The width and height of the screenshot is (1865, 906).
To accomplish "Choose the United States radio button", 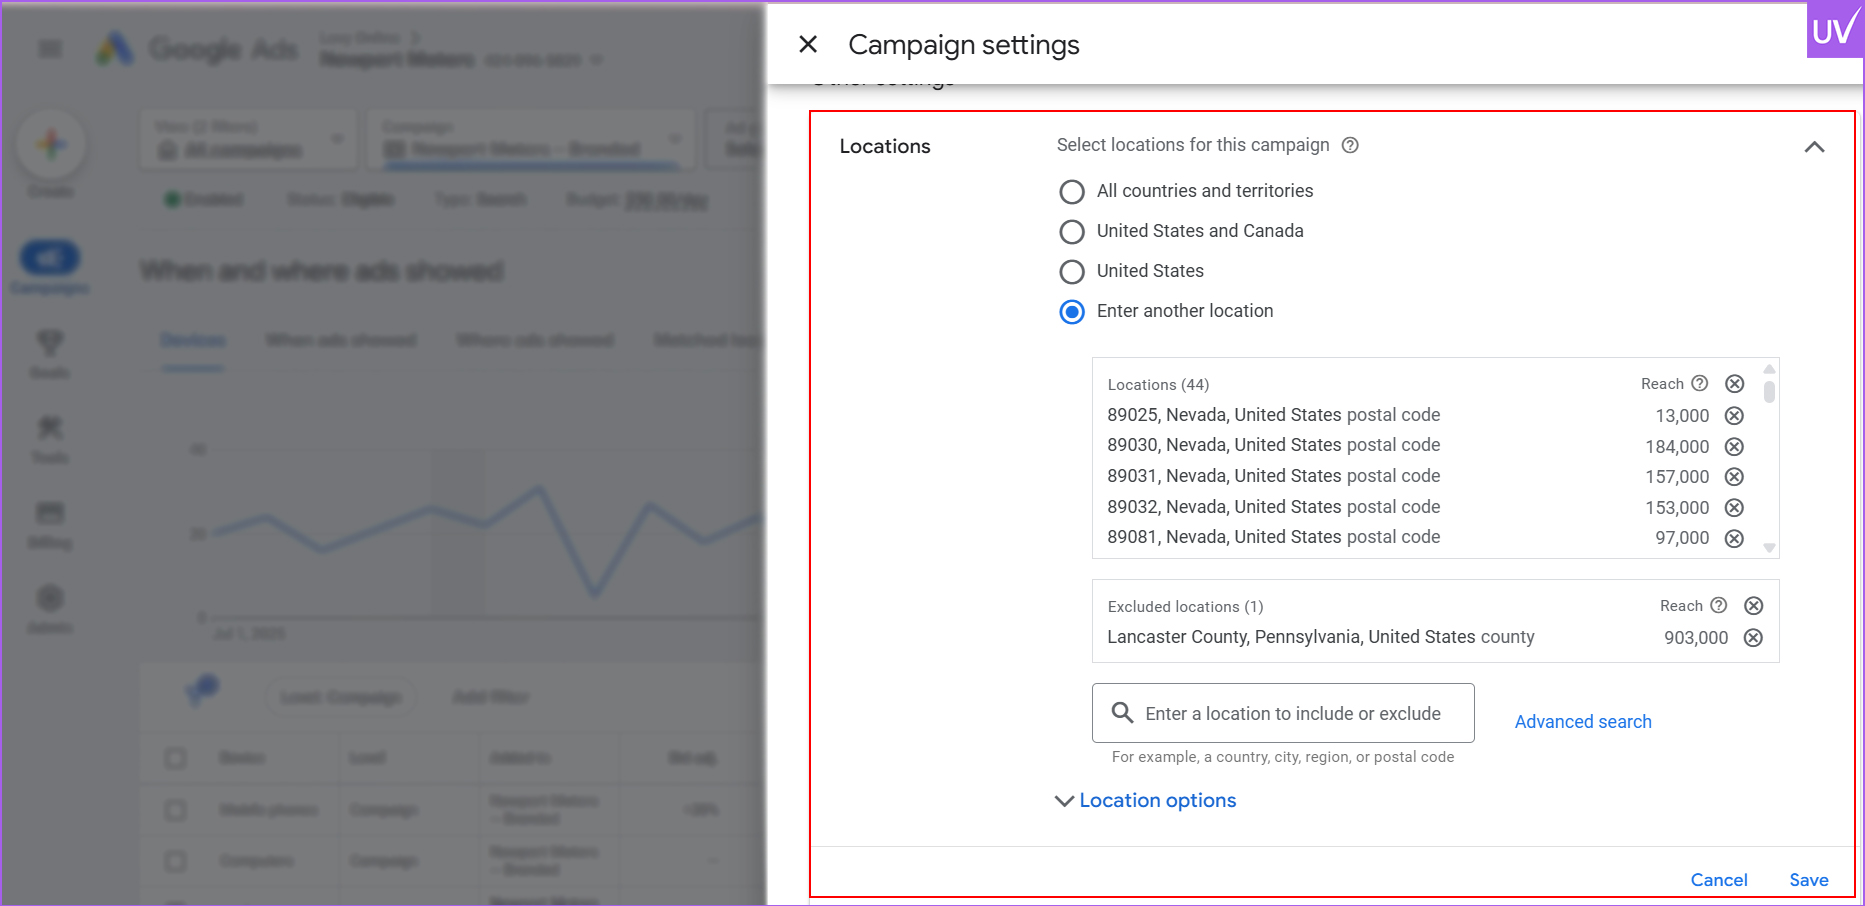I will [1072, 272].
